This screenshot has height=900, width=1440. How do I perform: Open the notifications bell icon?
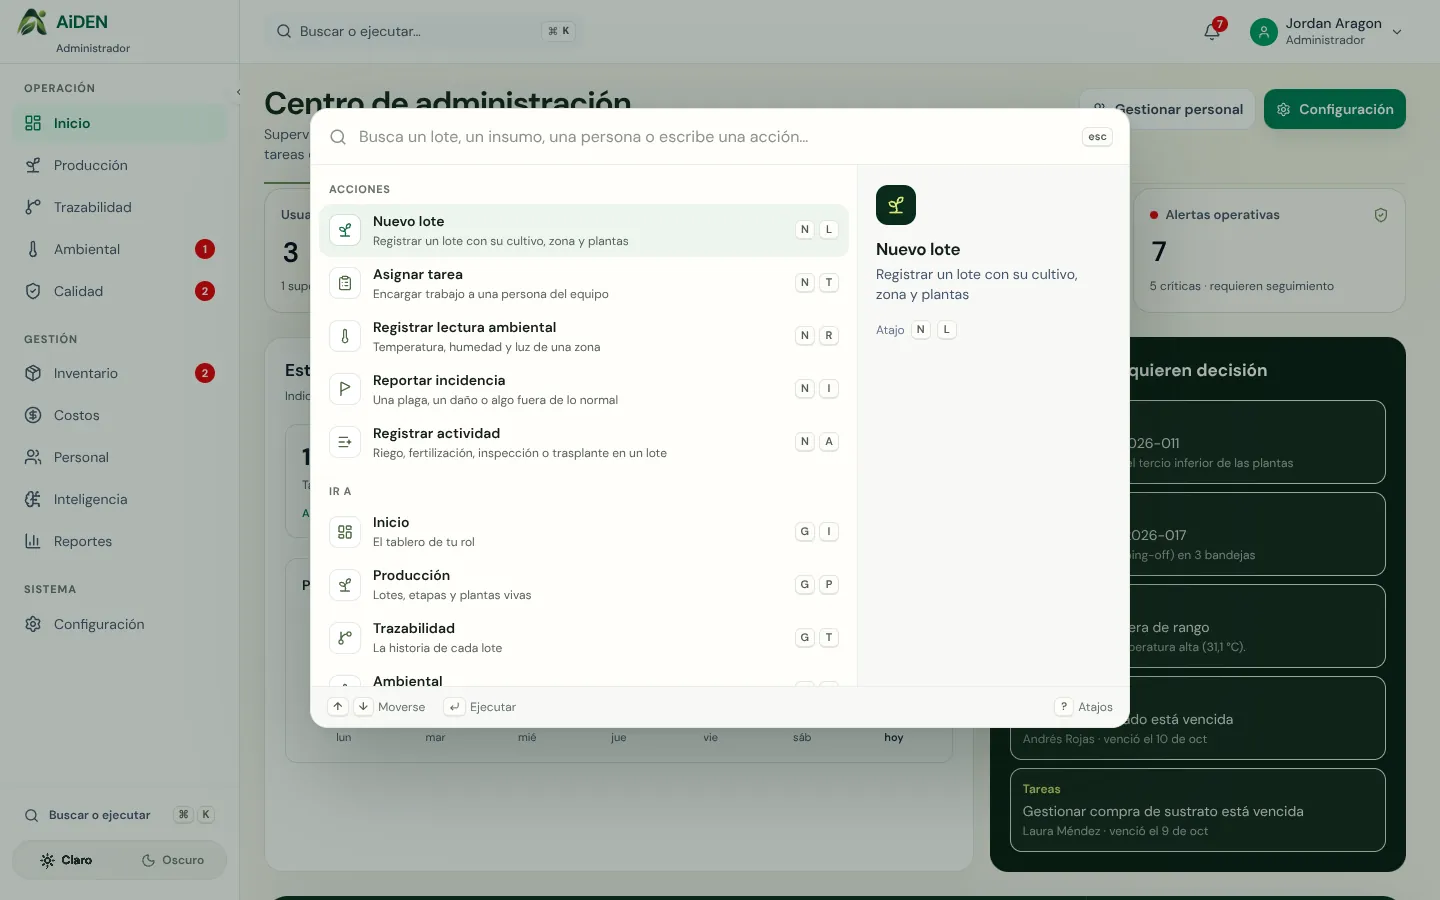click(x=1212, y=32)
